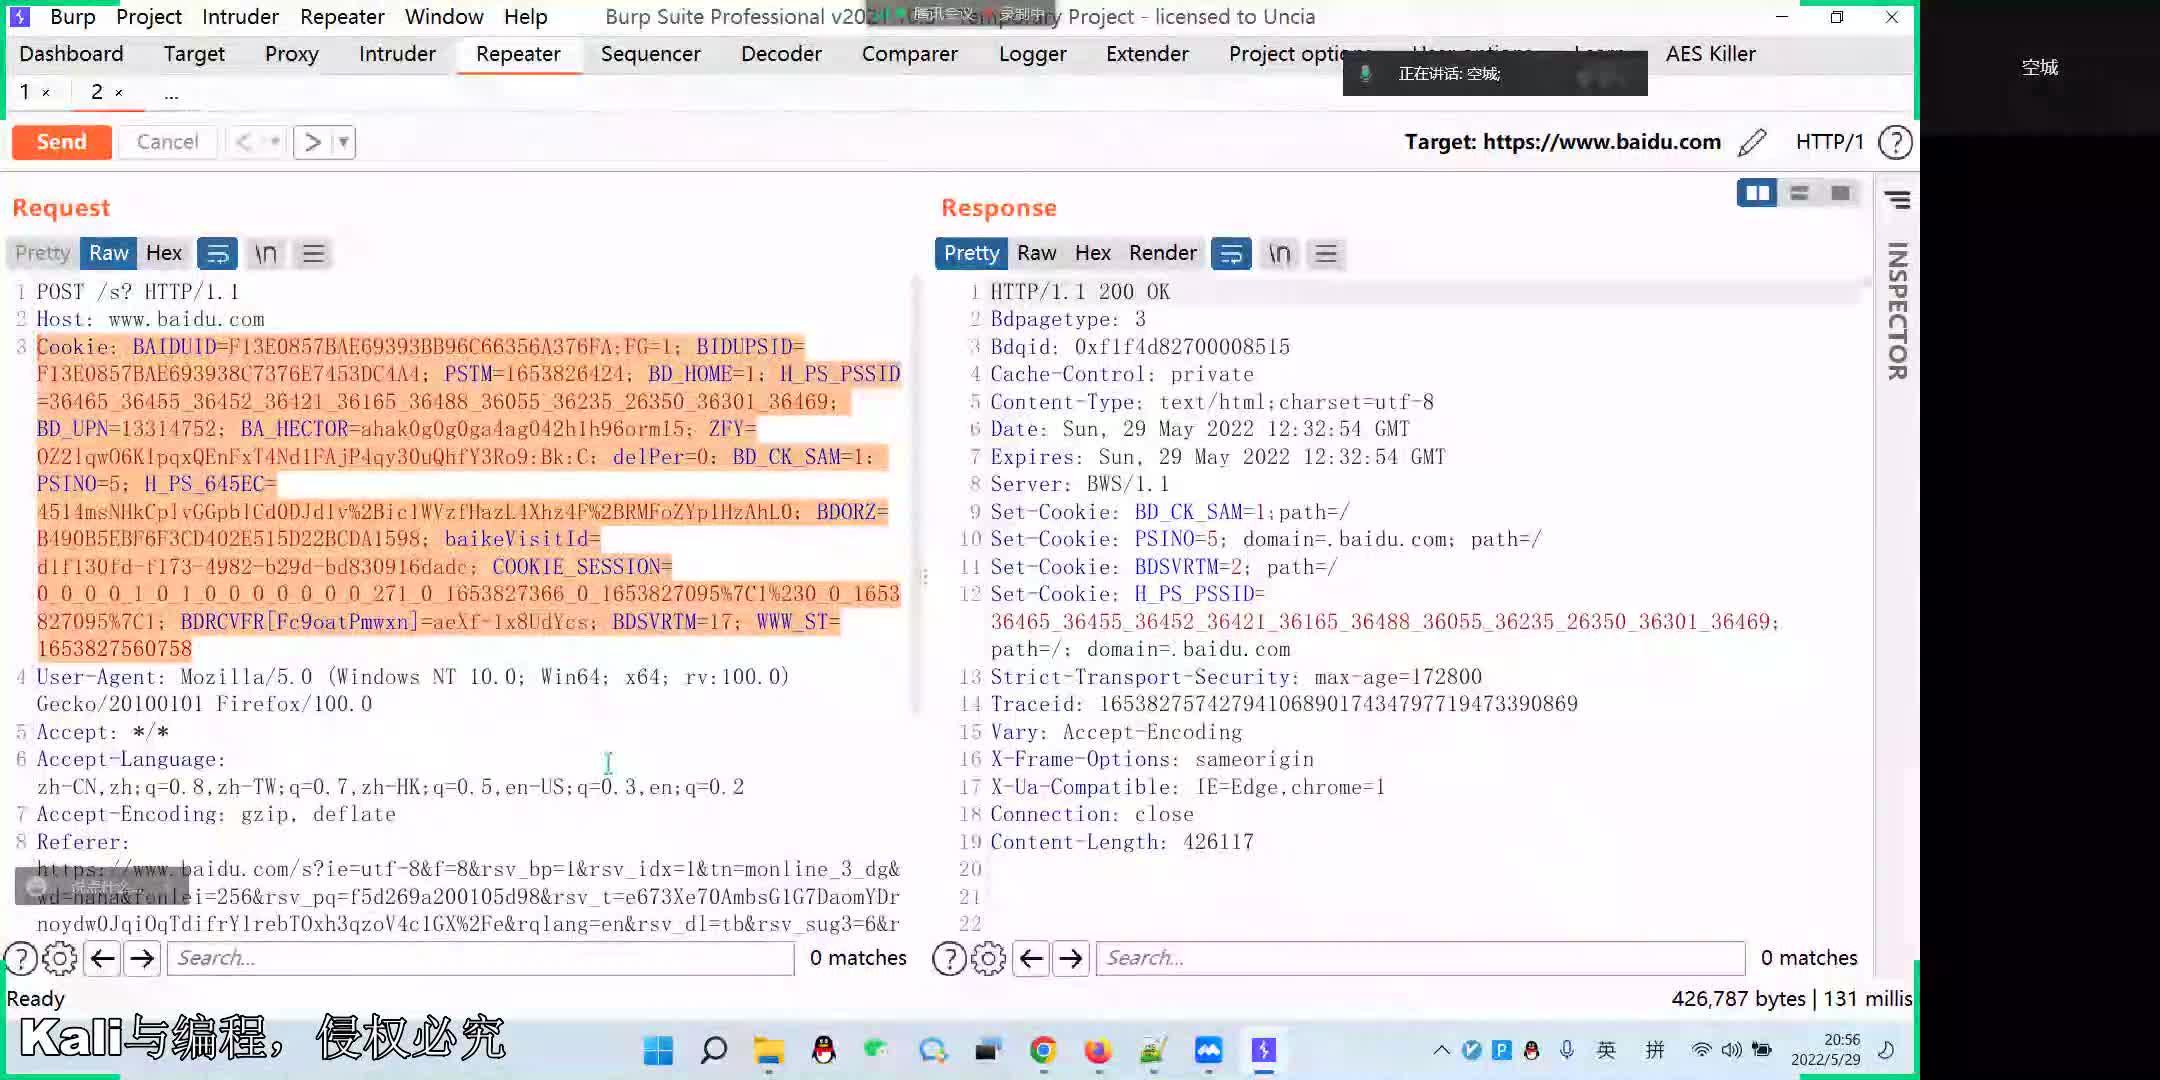Select combined tabs layout view
Viewport: 2160px width, 1080px height.
coord(1840,193)
